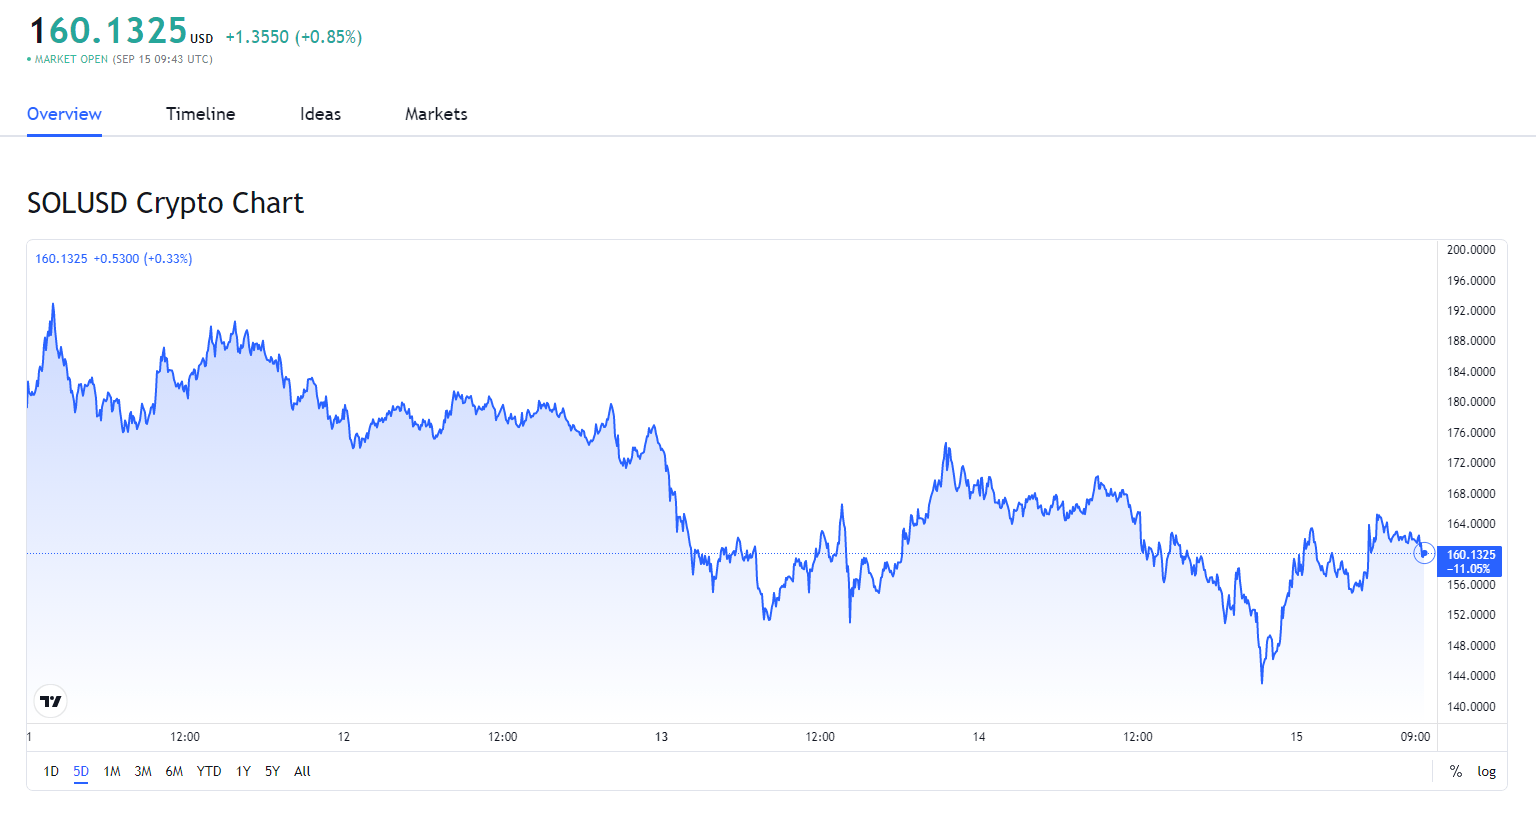Viewport: 1536px width, 816px height.
Task: Select the 5D timeframe toggle
Action: (80, 771)
